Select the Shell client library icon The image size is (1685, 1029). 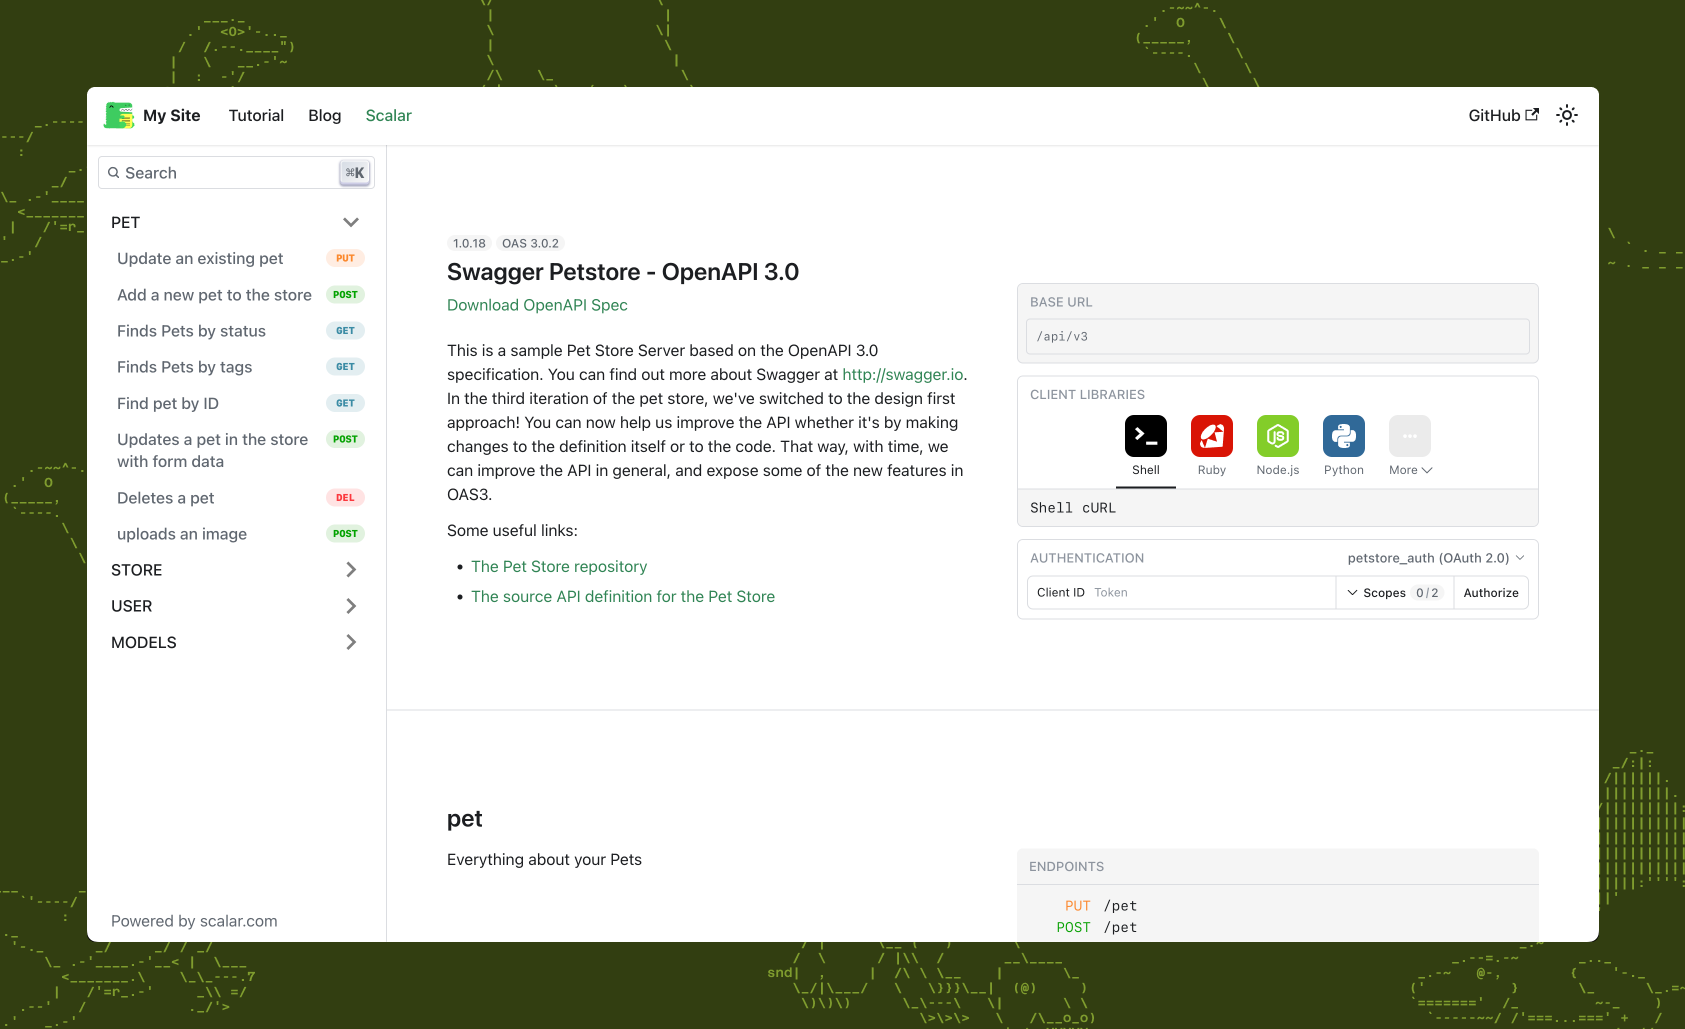(1146, 436)
